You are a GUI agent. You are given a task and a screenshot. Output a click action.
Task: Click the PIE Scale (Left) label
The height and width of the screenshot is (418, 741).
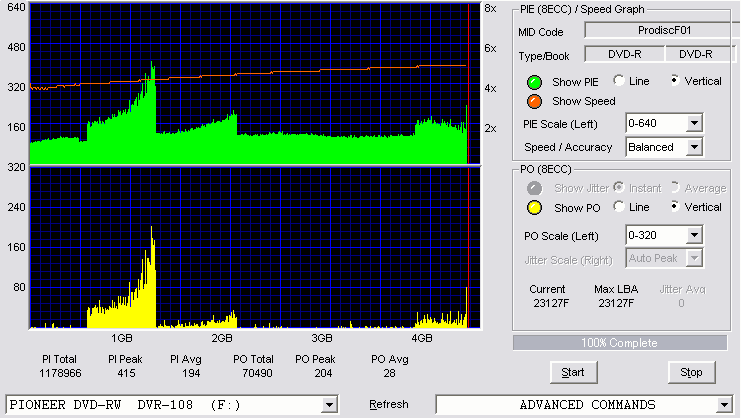pos(560,124)
